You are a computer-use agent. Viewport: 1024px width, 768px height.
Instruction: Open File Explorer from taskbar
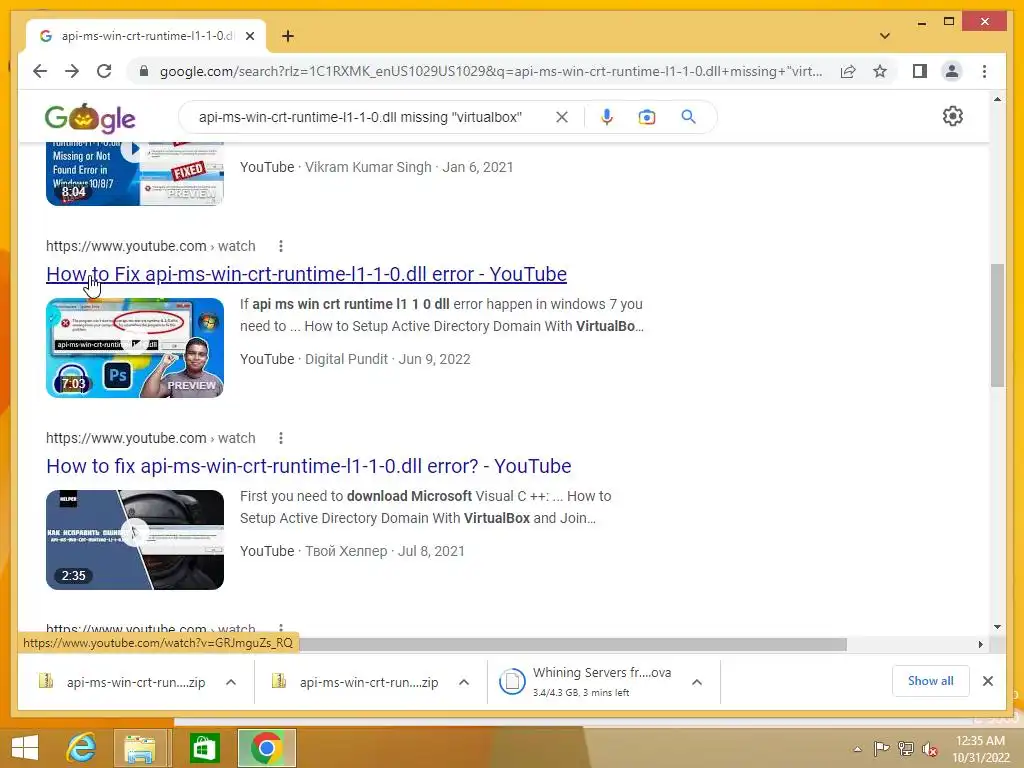point(140,748)
